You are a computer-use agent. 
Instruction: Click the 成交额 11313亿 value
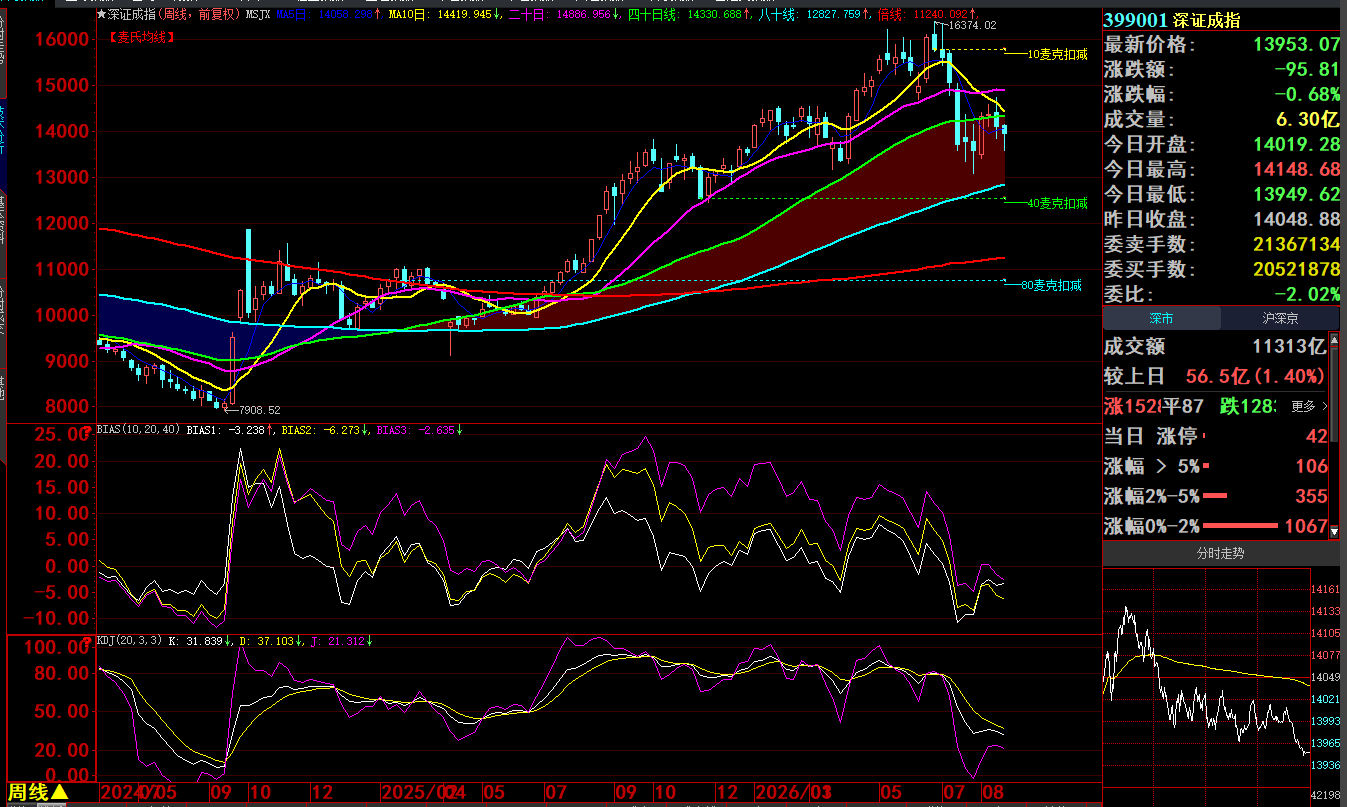tap(1289, 346)
